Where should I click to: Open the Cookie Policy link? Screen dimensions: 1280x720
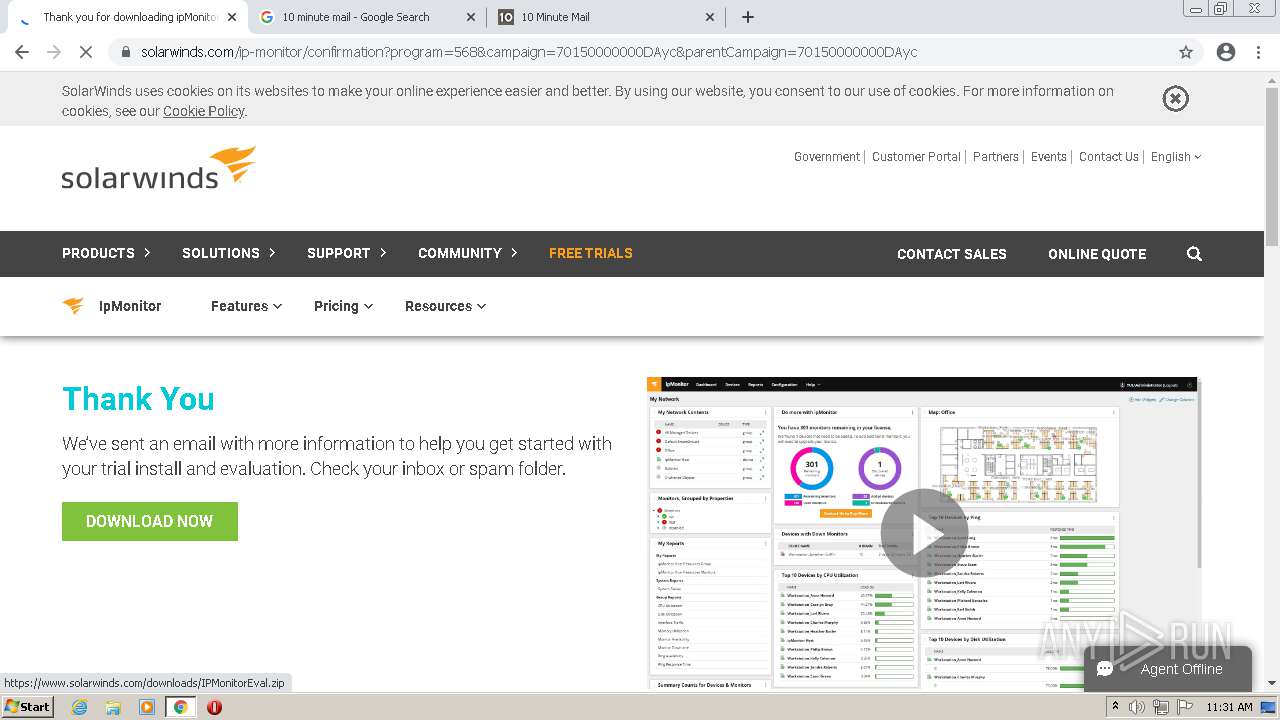[204, 111]
